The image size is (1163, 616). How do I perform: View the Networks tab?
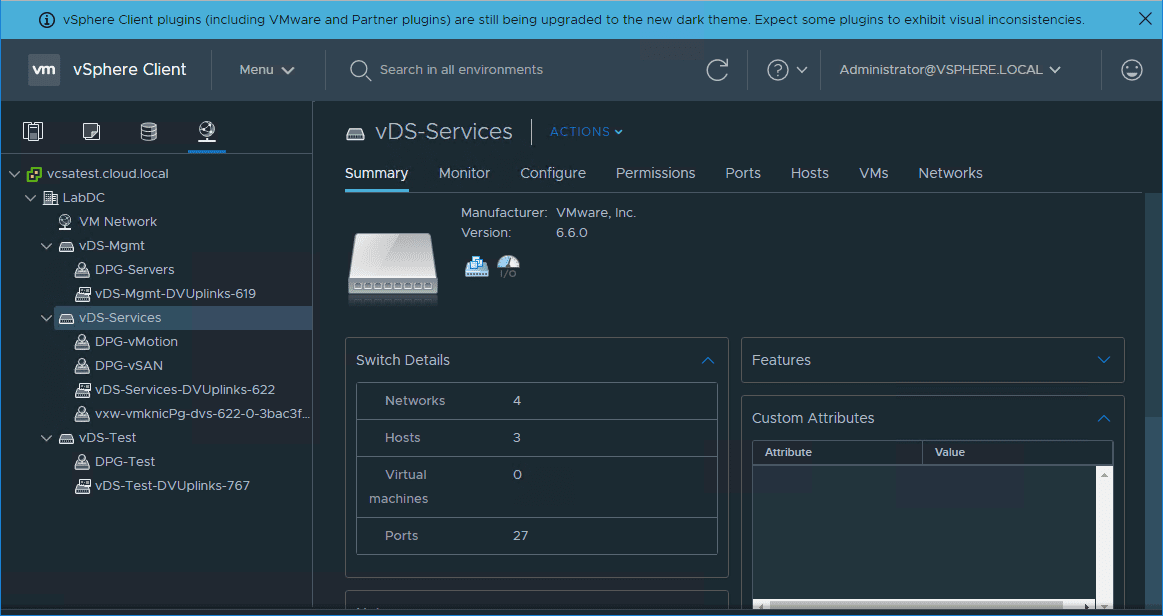951,173
